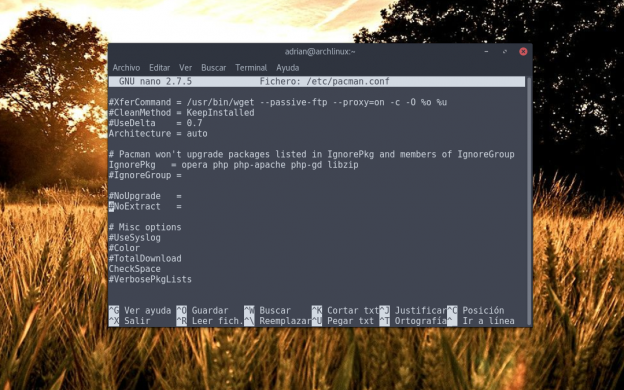Open the Ayuda menu

tap(287, 68)
